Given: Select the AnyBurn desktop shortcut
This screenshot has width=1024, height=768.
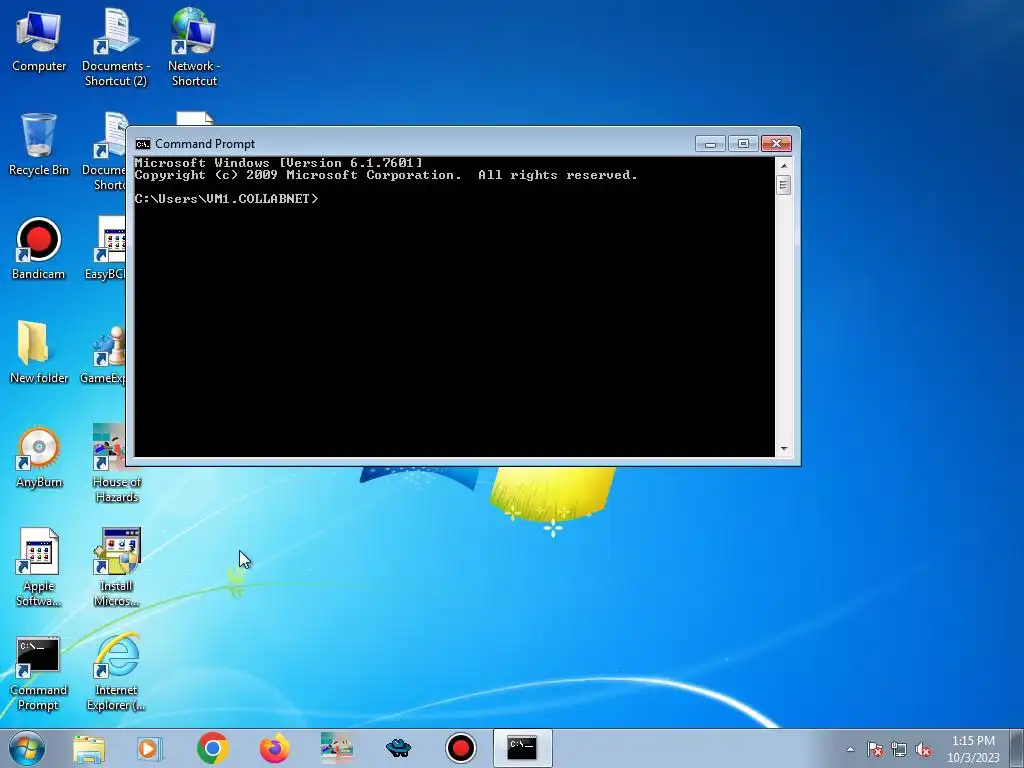Looking at the screenshot, I should coord(39,457).
